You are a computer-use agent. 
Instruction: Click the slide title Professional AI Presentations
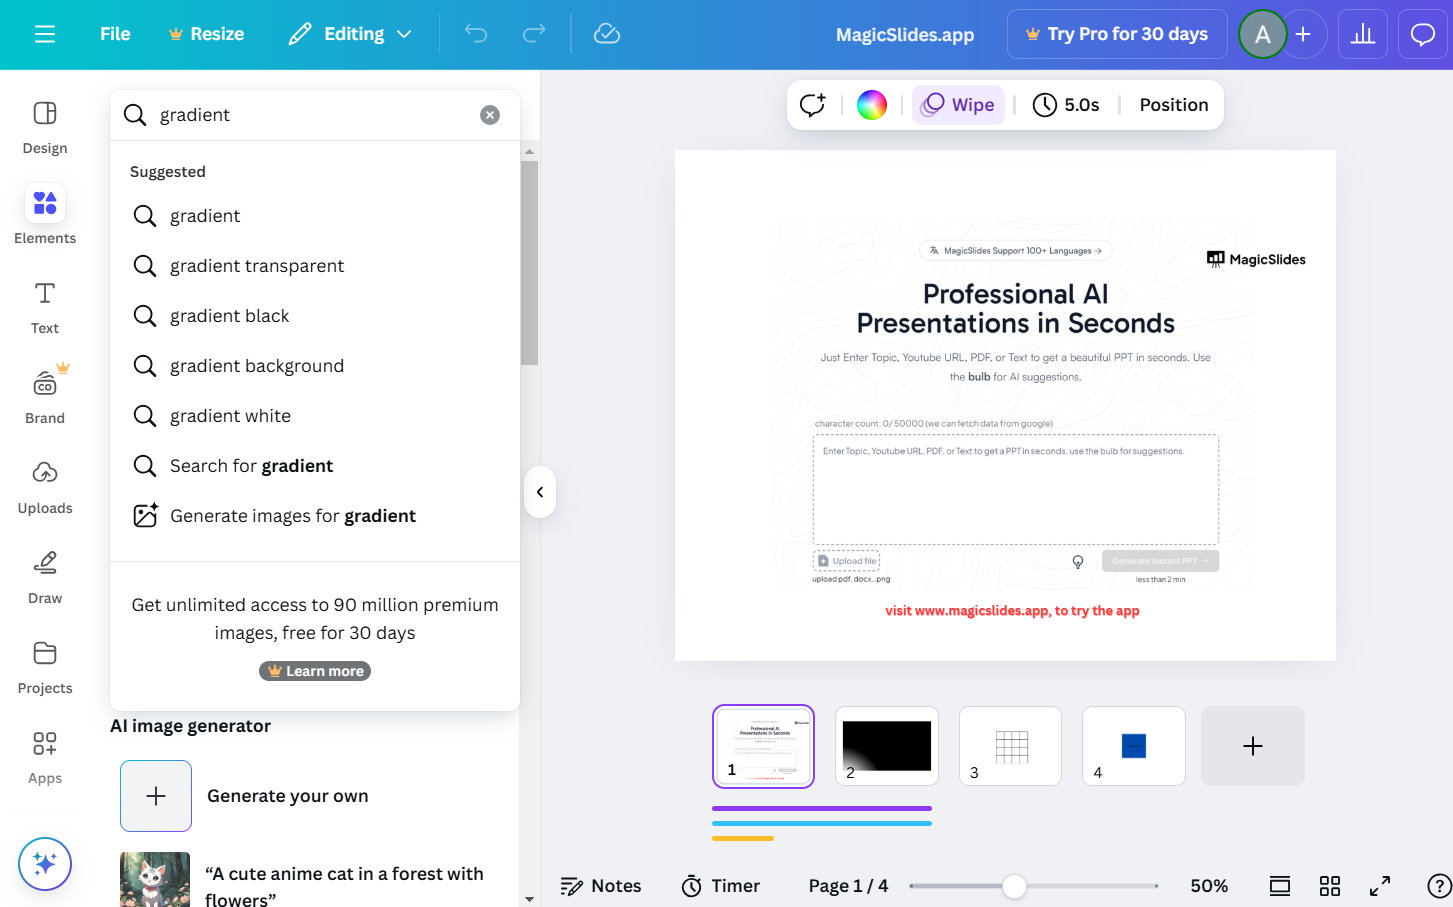1015,308
